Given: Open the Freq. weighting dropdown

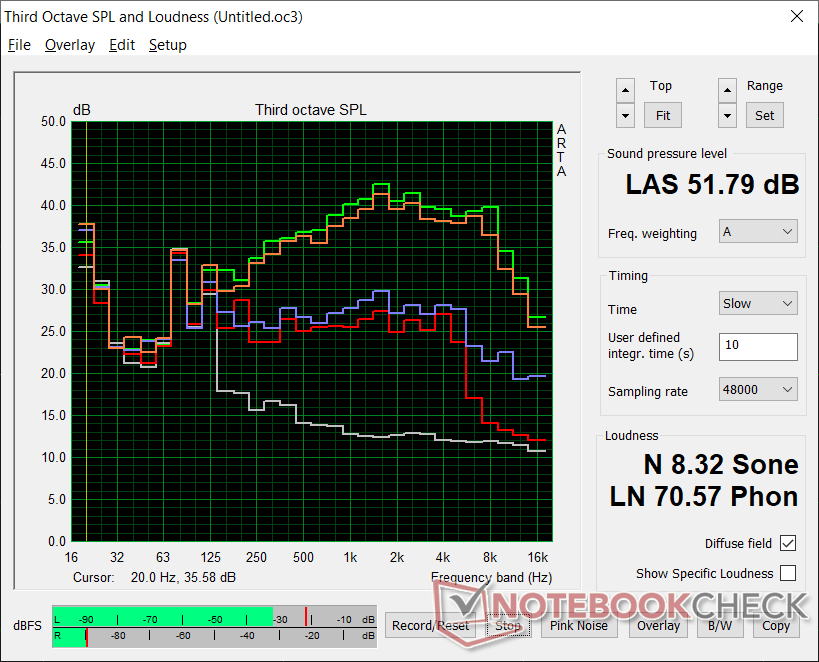Looking at the screenshot, I should (758, 232).
